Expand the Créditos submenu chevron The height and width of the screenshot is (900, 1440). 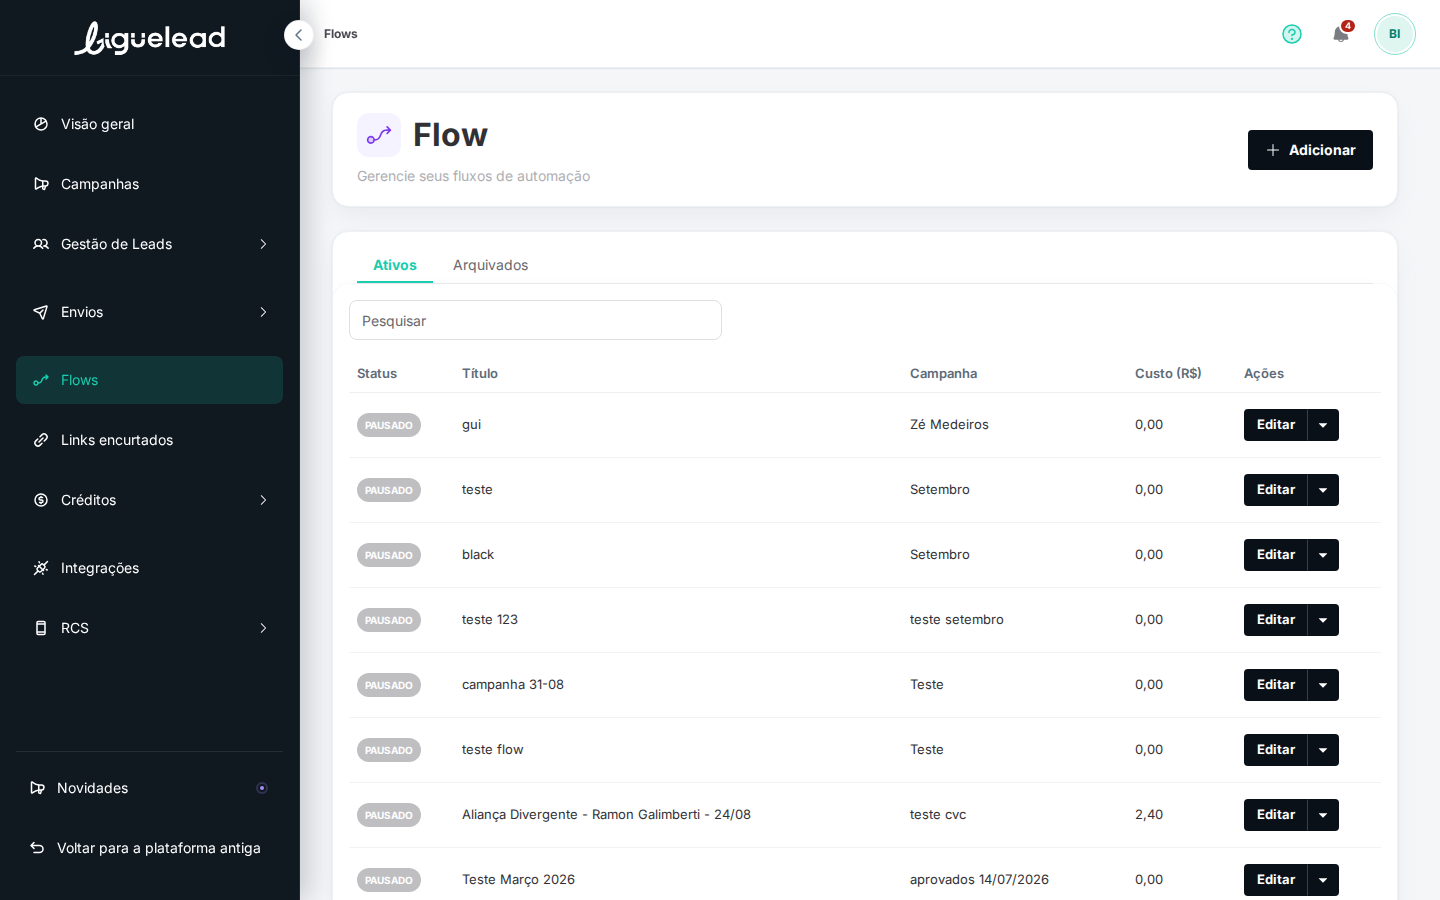click(263, 500)
